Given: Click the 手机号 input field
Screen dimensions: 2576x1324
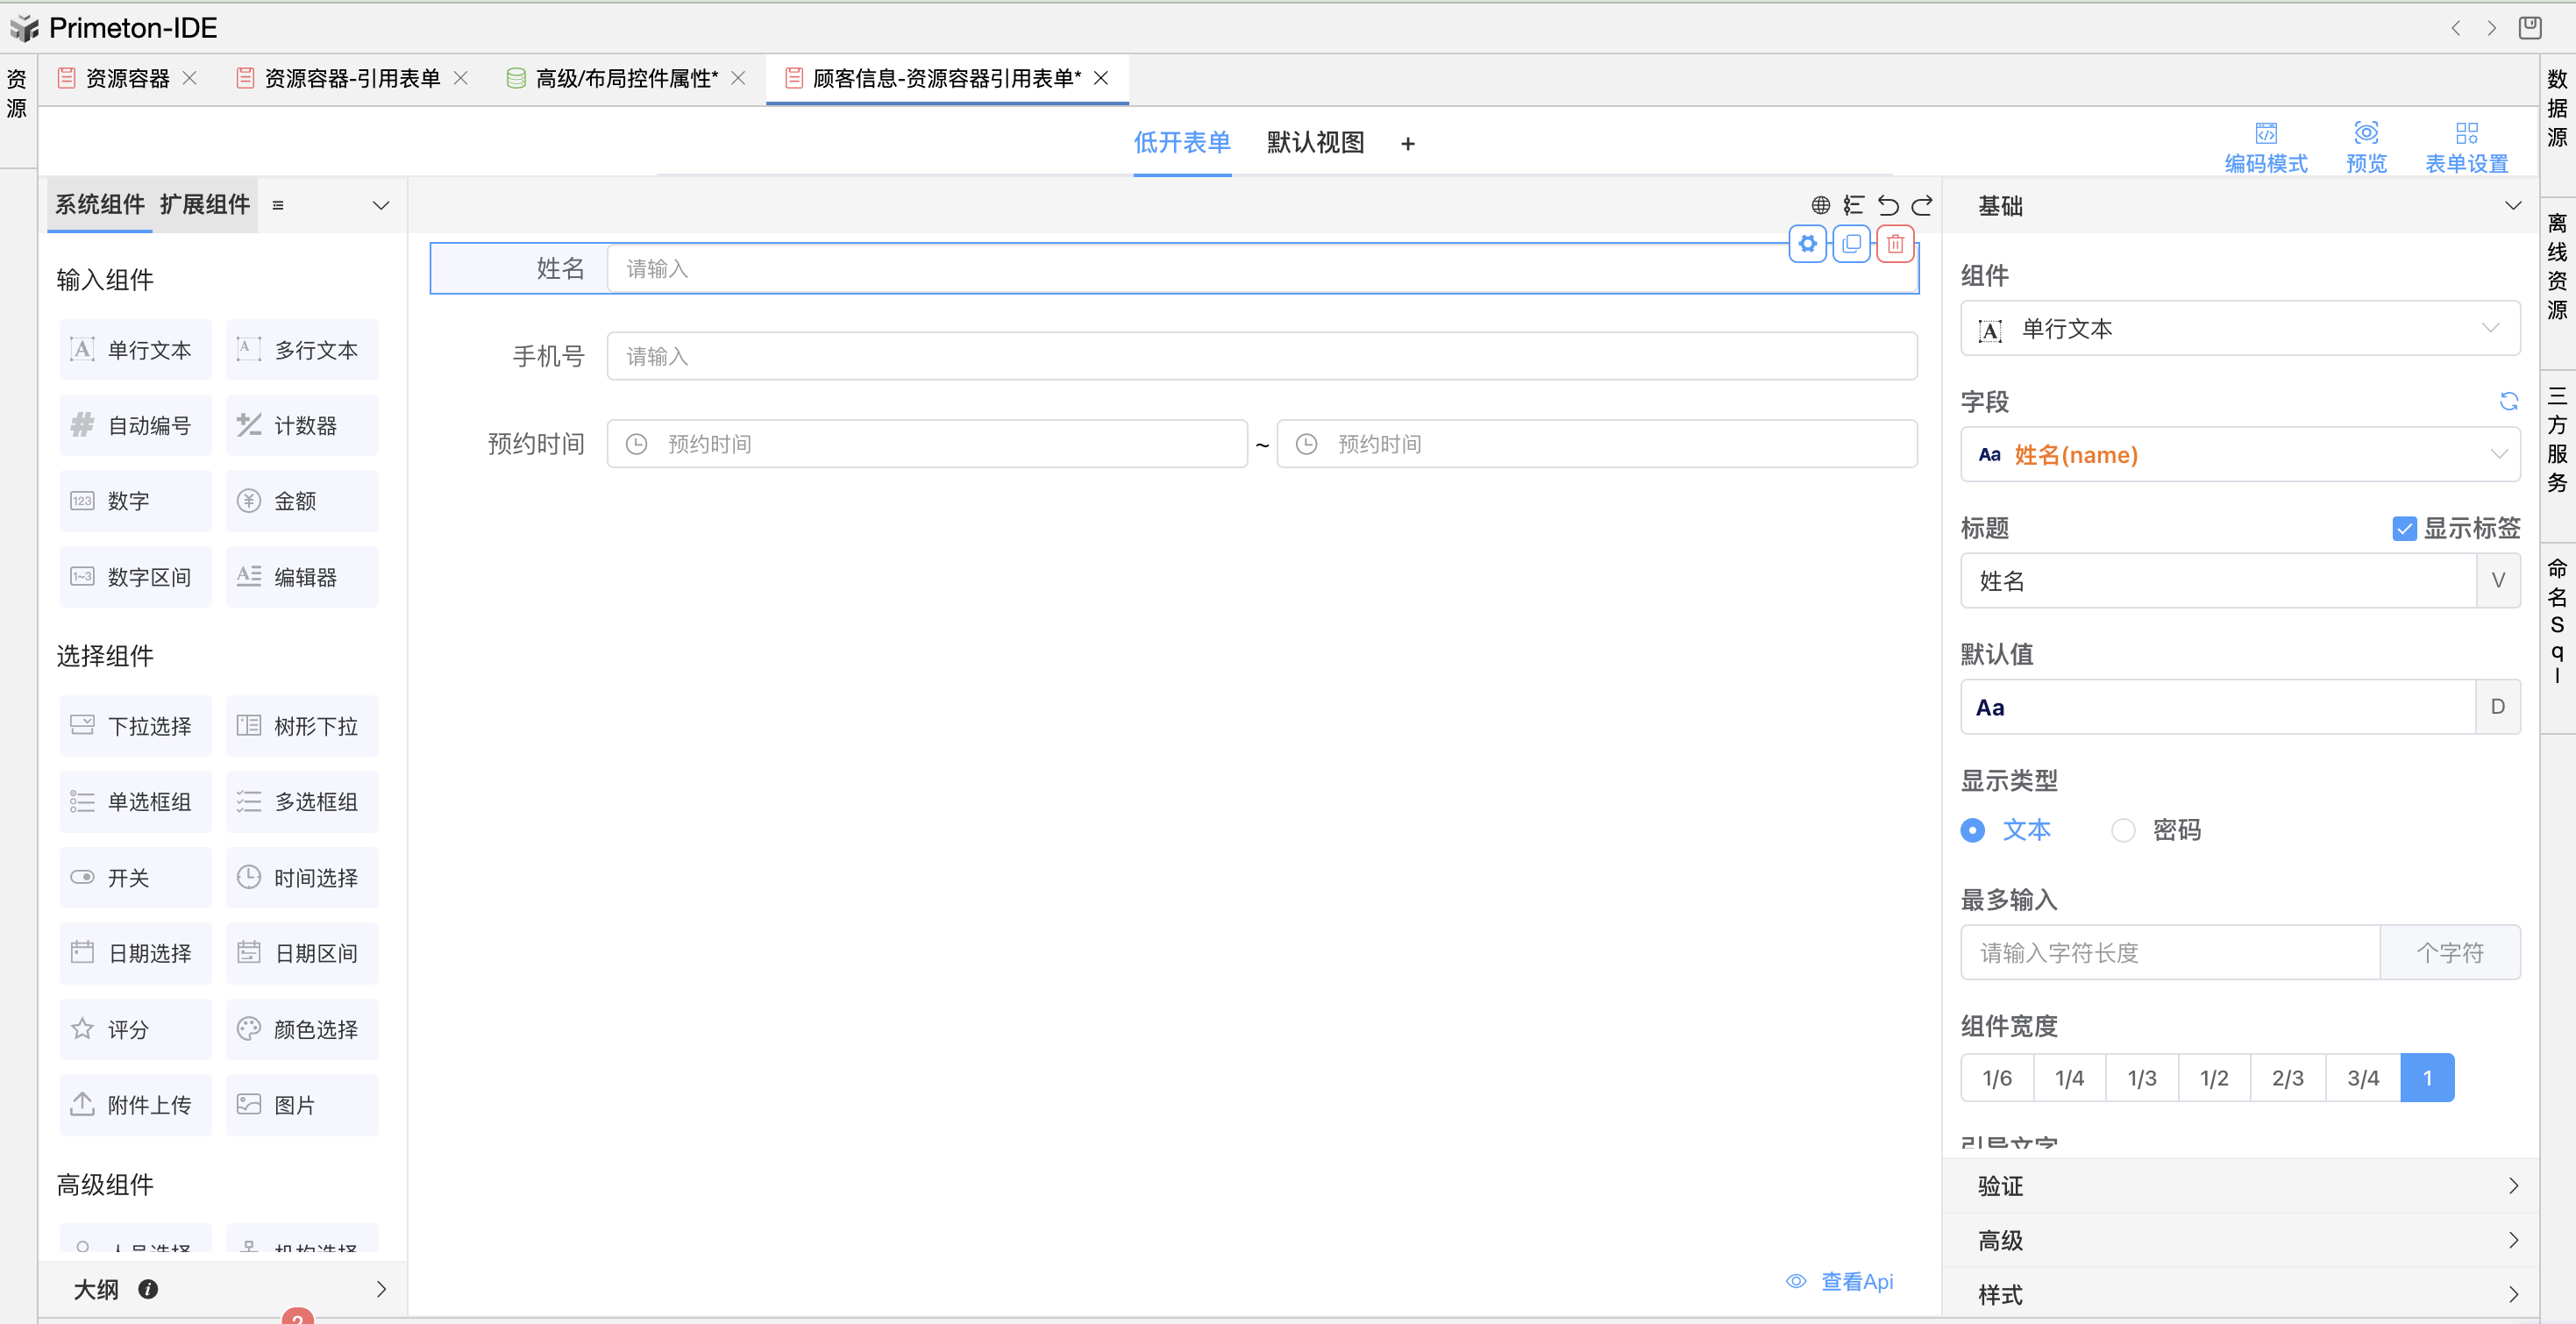Looking at the screenshot, I should (x=1261, y=357).
